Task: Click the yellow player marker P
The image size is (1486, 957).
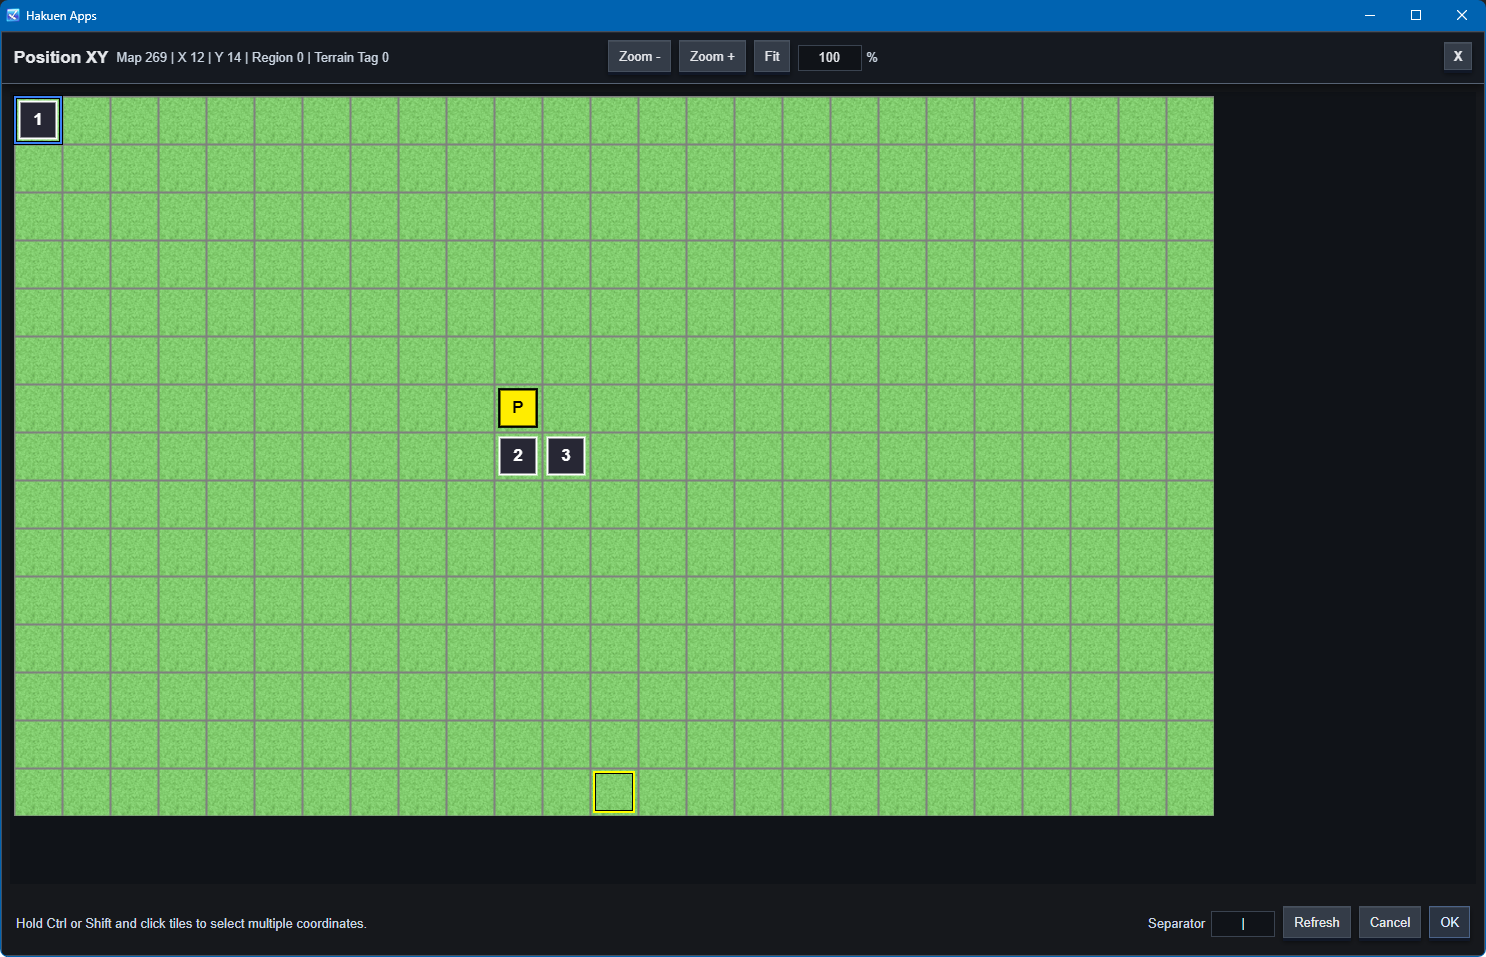Action: coord(518,408)
